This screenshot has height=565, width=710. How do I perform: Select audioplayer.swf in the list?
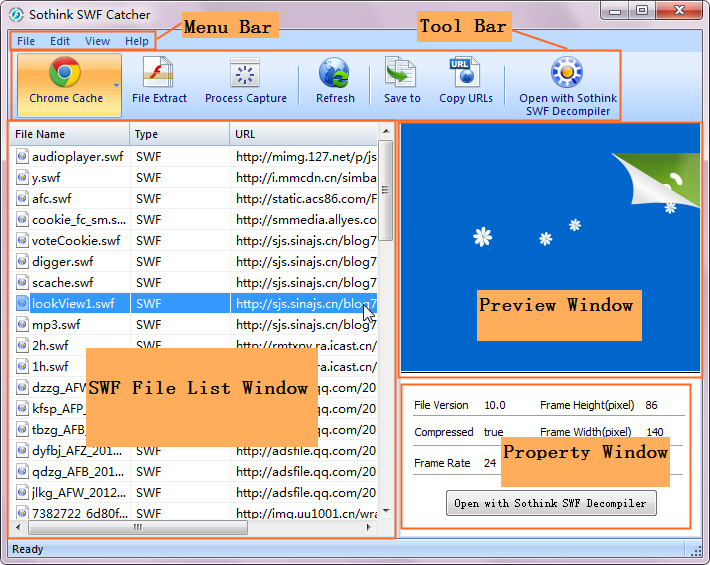click(x=194, y=157)
